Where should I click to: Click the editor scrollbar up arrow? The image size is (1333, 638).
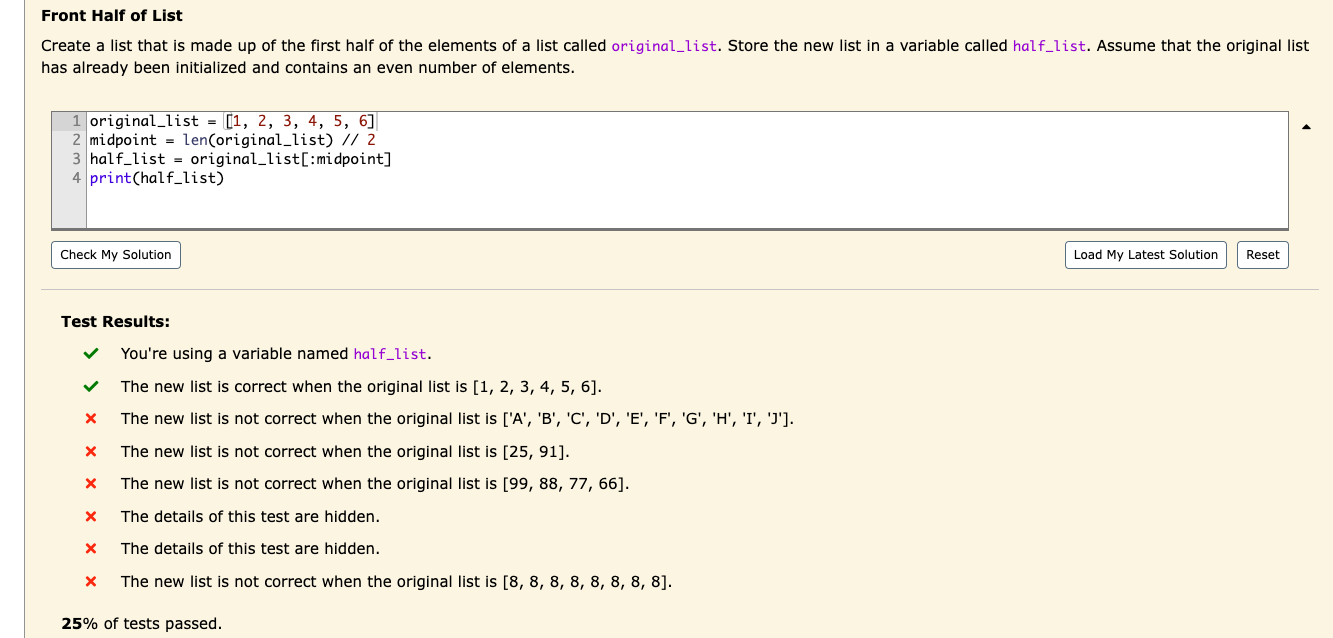coord(1306,126)
